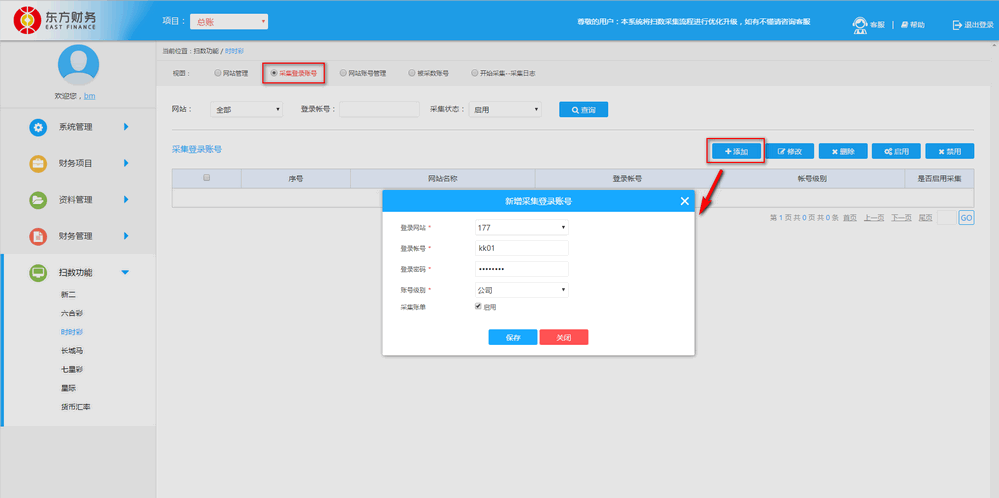Expand the 账号级别 dropdown showing 公司
Screen dimensions: 999x498
(521, 290)
